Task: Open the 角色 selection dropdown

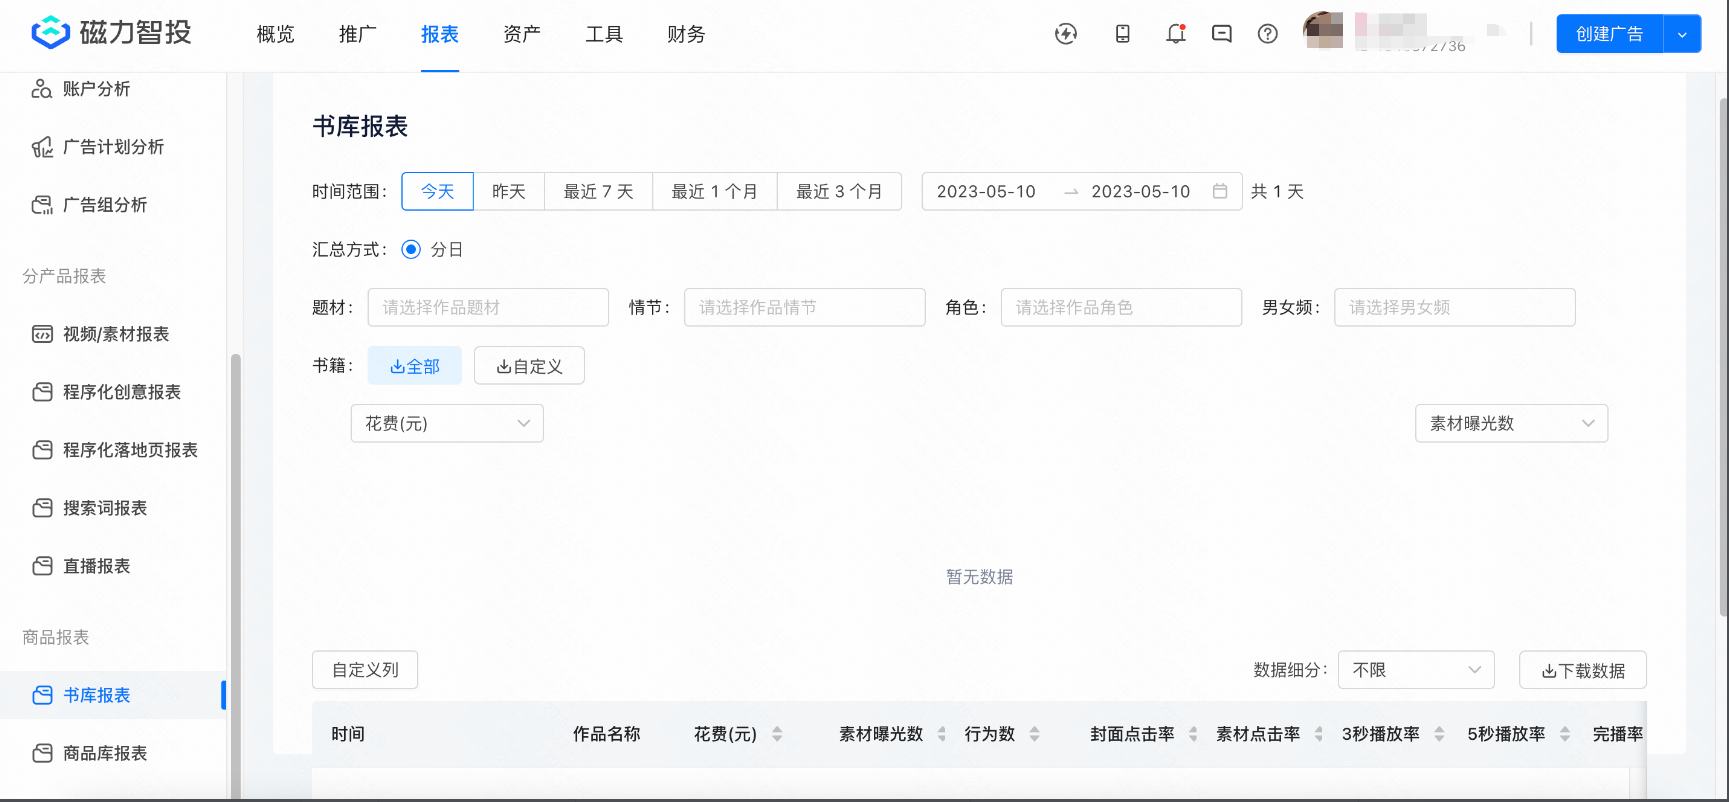Action: point(1121,307)
